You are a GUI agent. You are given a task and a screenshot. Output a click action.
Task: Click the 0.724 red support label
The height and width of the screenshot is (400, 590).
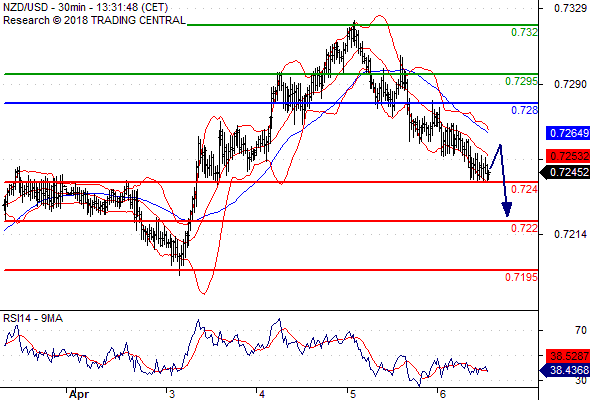524,189
